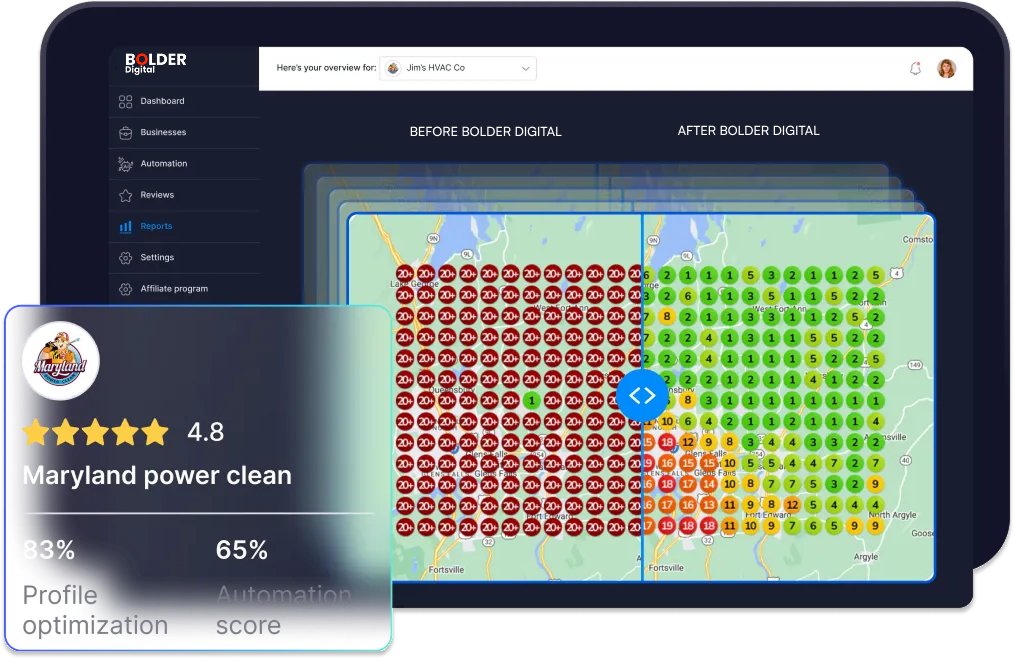Click the dropdown chevron arrow beside Jim's HVAC Co
The image size is (1015, 659).
pyautogui.click(x=525, y=69)
